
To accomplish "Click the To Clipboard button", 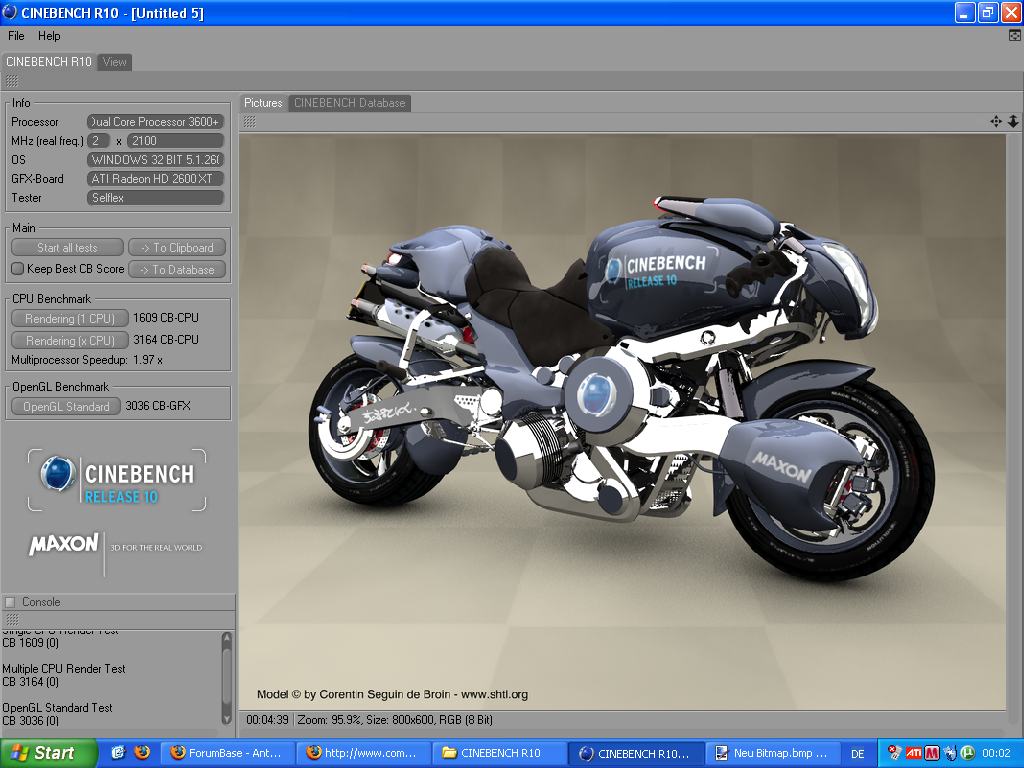I will 177,248.
